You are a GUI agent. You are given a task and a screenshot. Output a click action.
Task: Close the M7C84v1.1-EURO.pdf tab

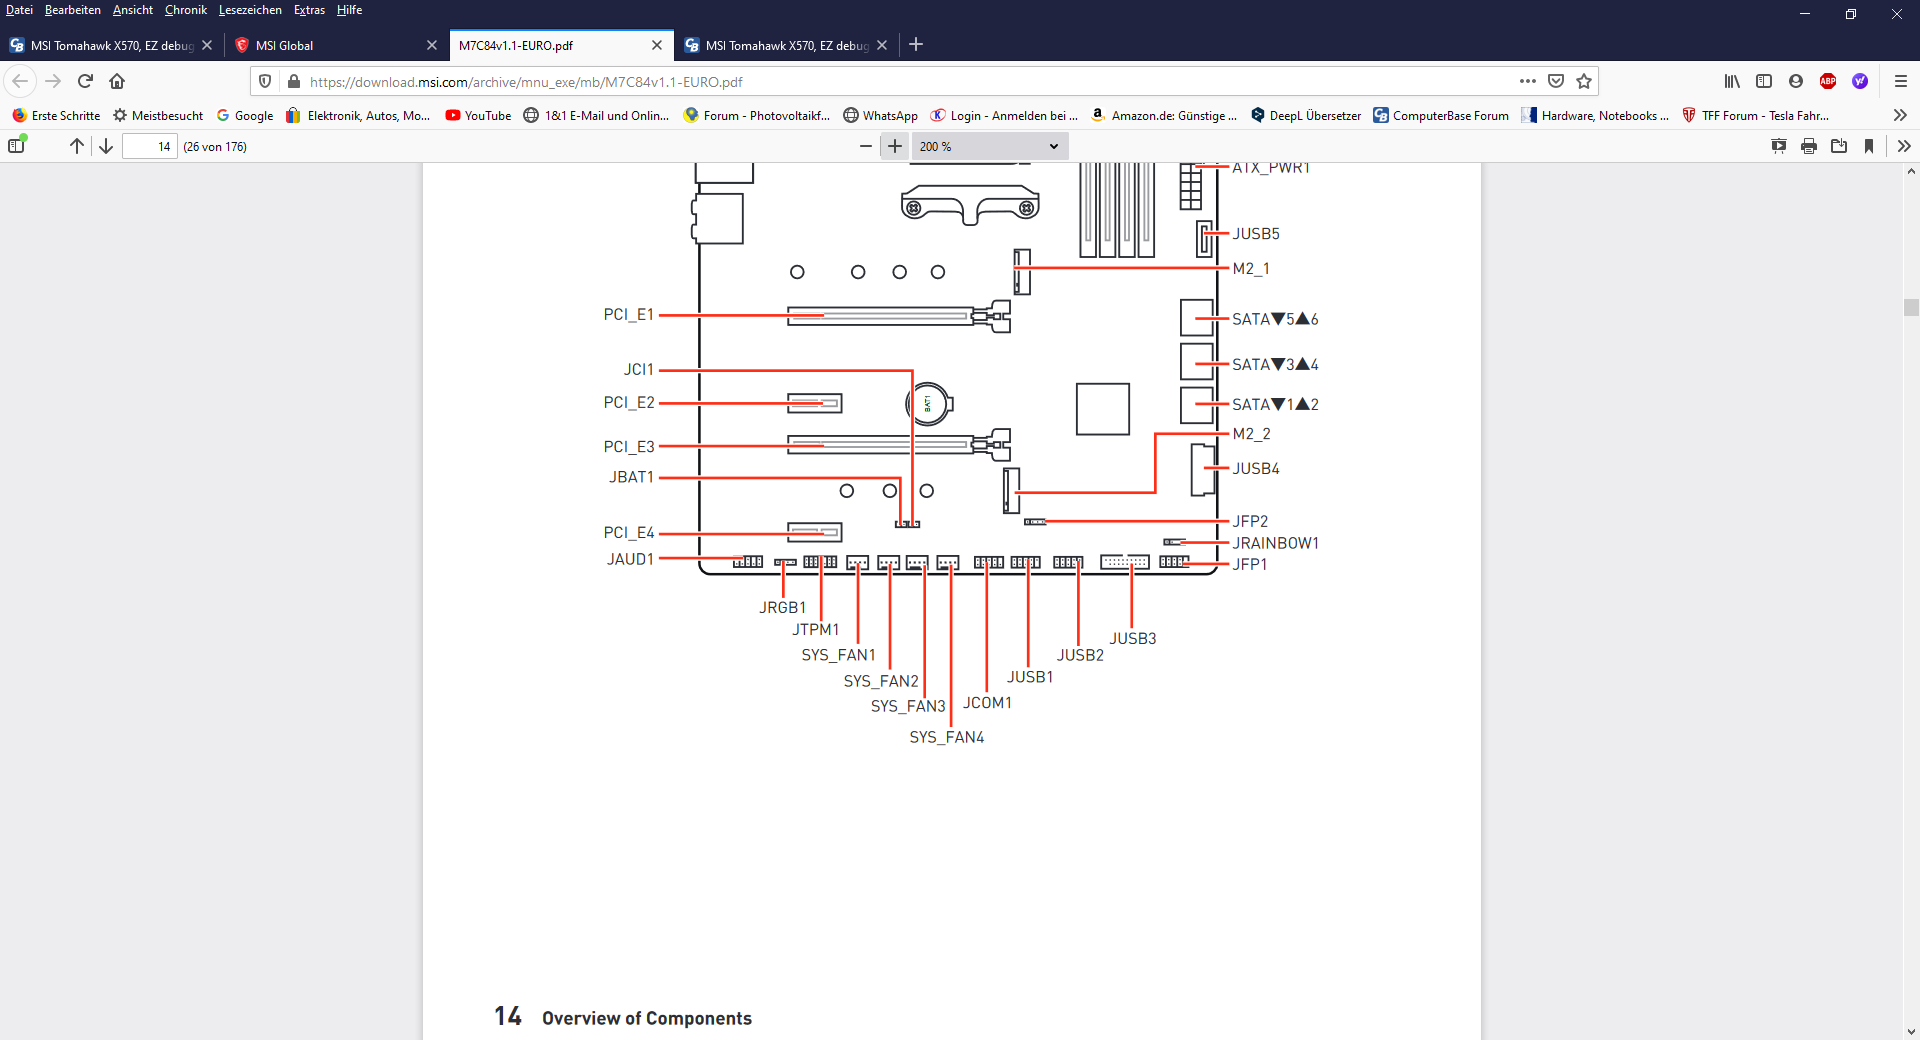tap(657, 45)
